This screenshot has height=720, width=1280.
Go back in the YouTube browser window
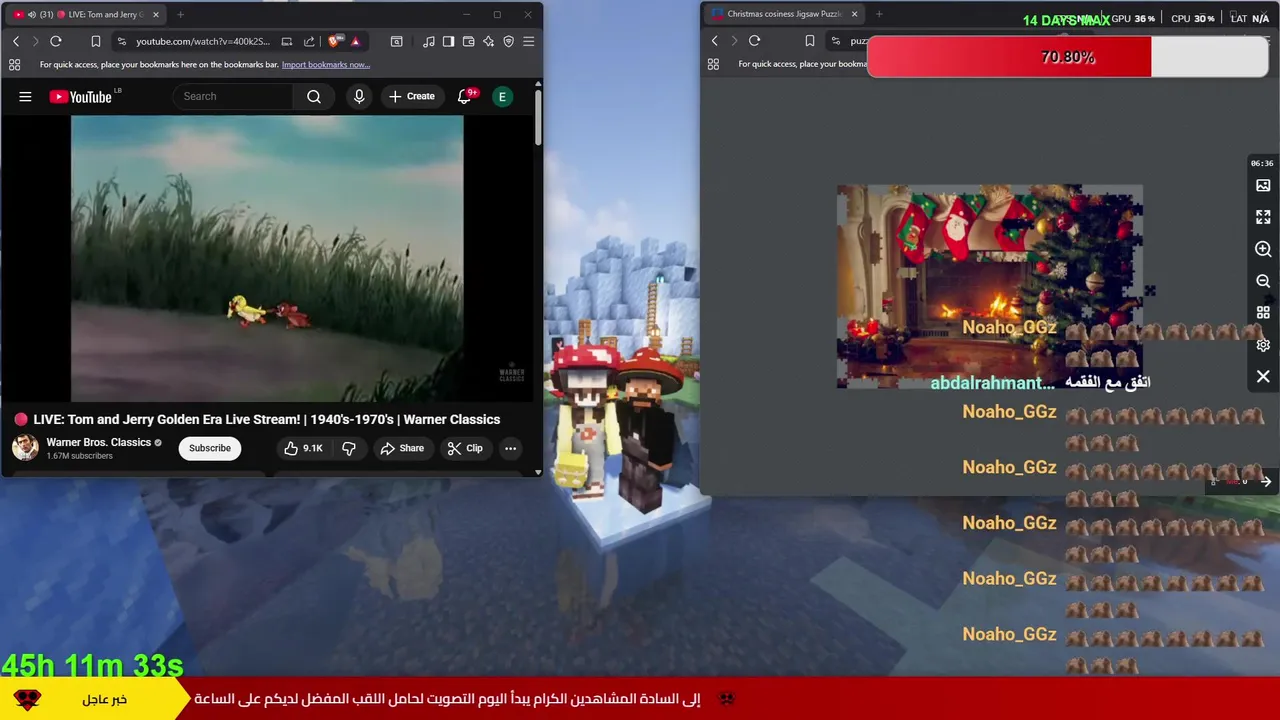click(x=16, y=41)
